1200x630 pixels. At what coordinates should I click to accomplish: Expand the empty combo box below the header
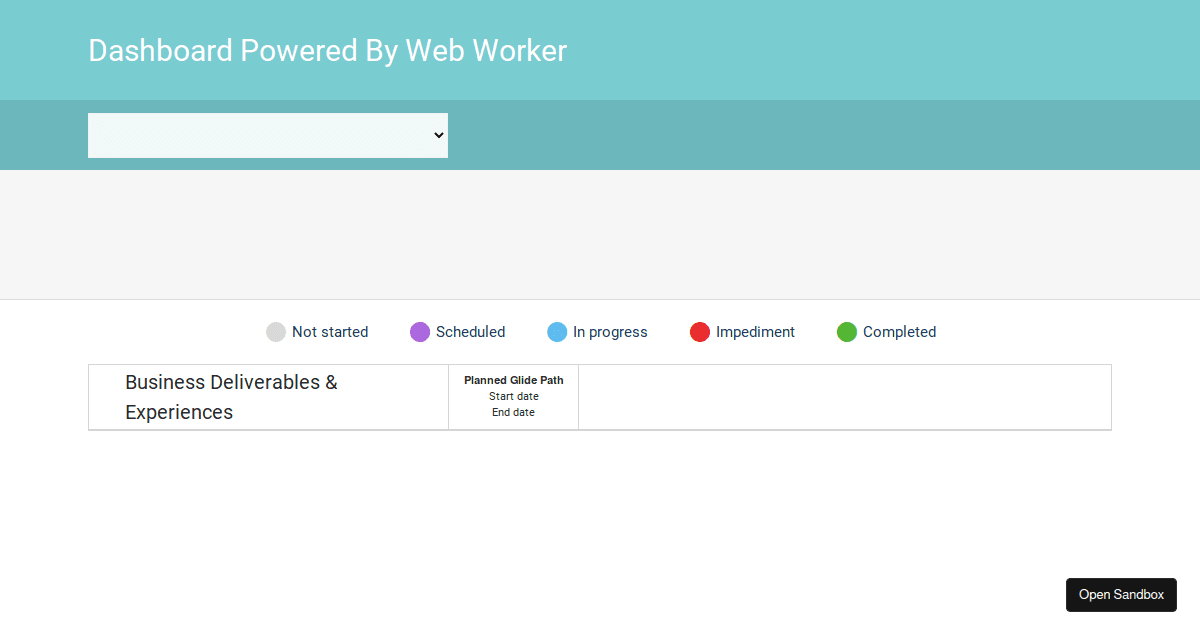[x=267, y=135]
